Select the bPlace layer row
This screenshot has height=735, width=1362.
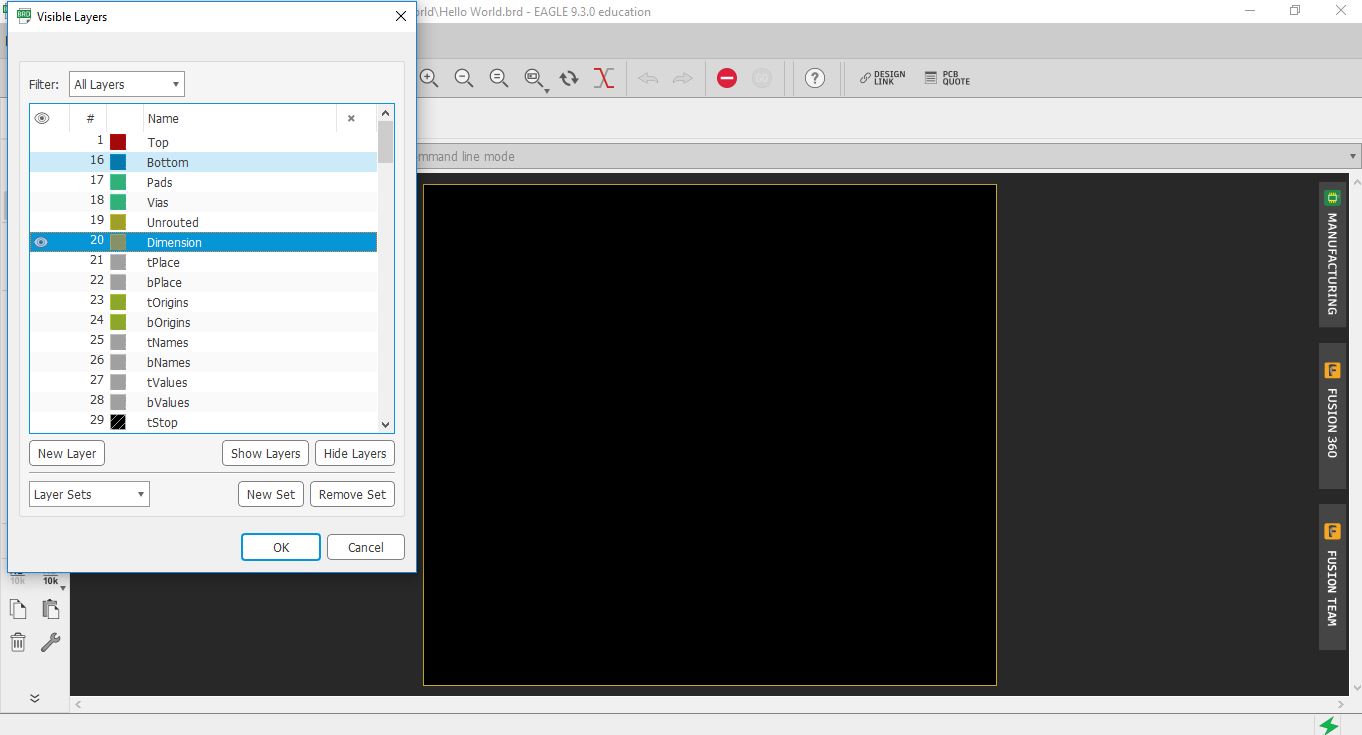click(203, 282)
